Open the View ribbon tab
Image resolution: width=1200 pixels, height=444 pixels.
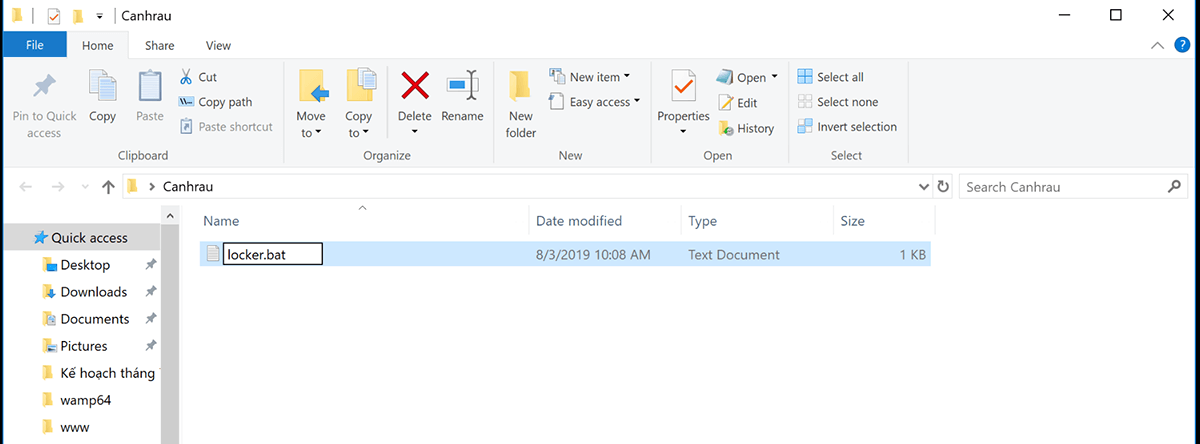[x=218, y=45]
